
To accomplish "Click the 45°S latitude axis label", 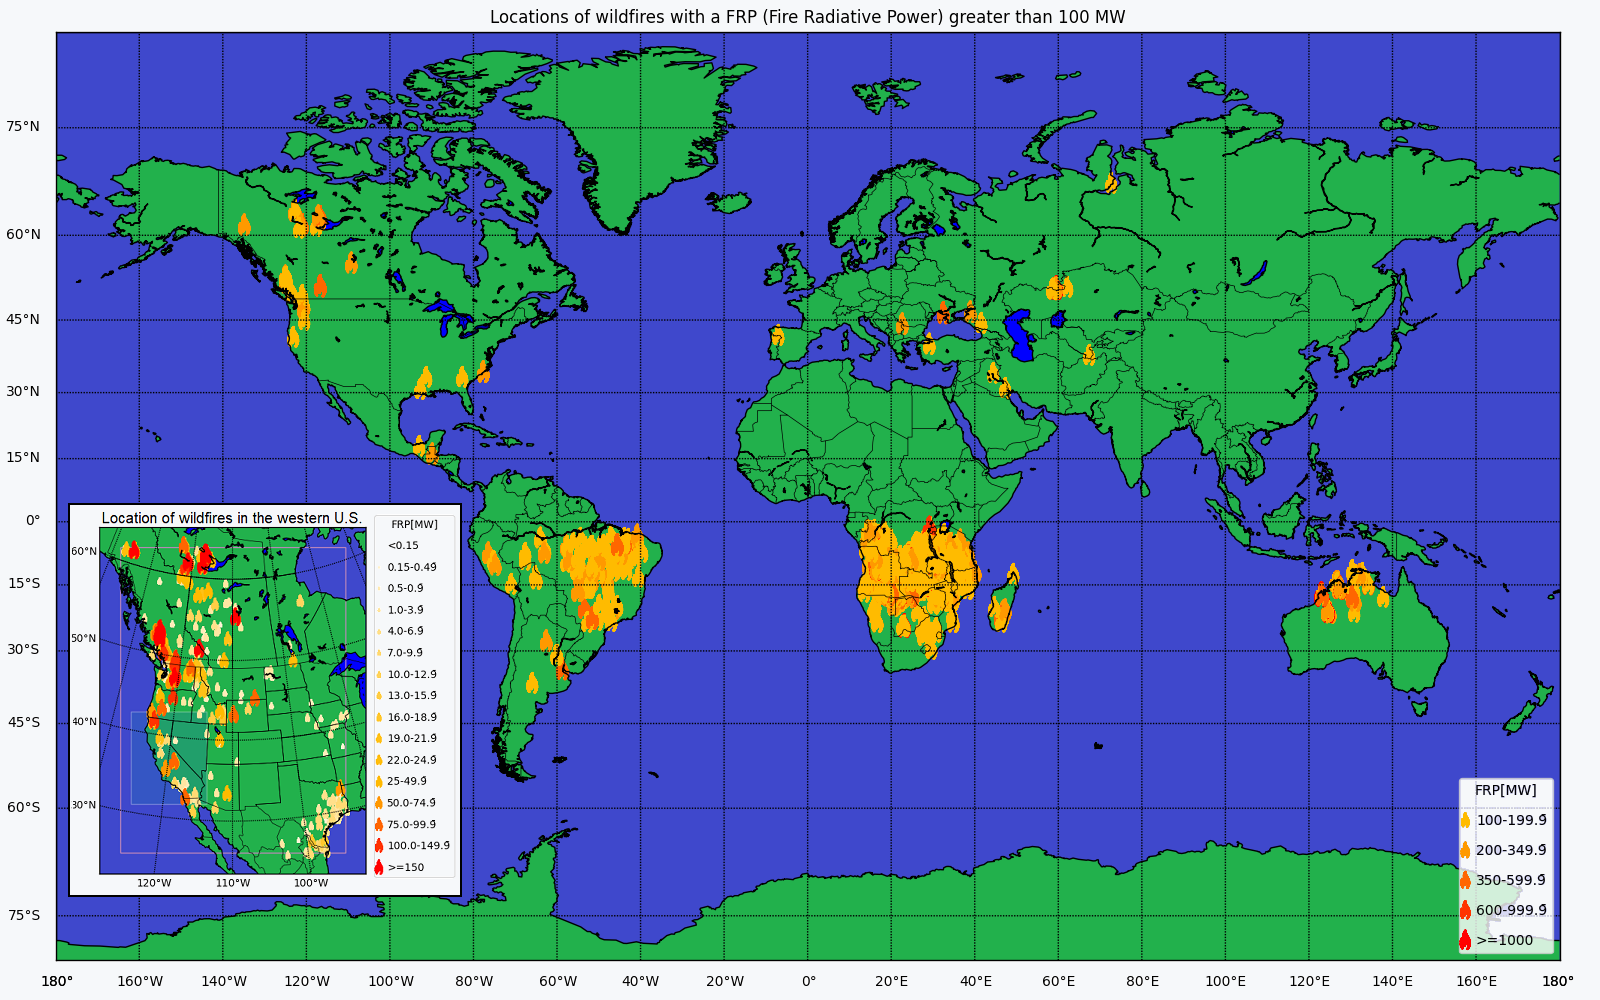I will pyautogui.click(x=24, y=722).
